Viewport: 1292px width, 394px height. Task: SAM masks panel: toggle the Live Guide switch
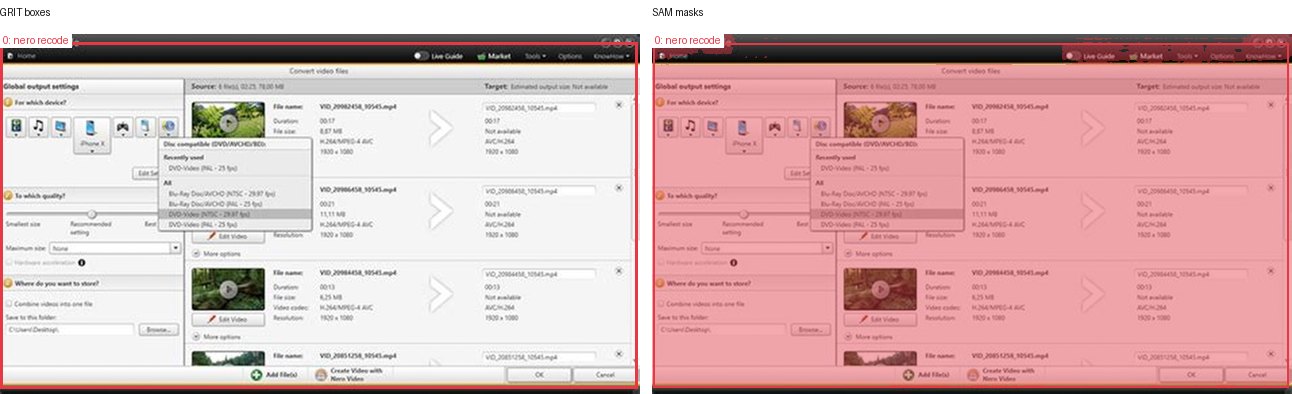[1073, 57]
